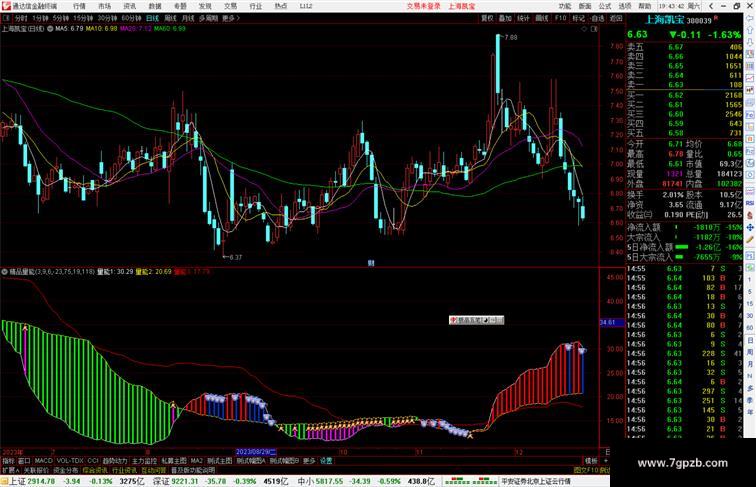
Task: Click the up arrow icon in right sidebar
Action: [x=750, y=30]
